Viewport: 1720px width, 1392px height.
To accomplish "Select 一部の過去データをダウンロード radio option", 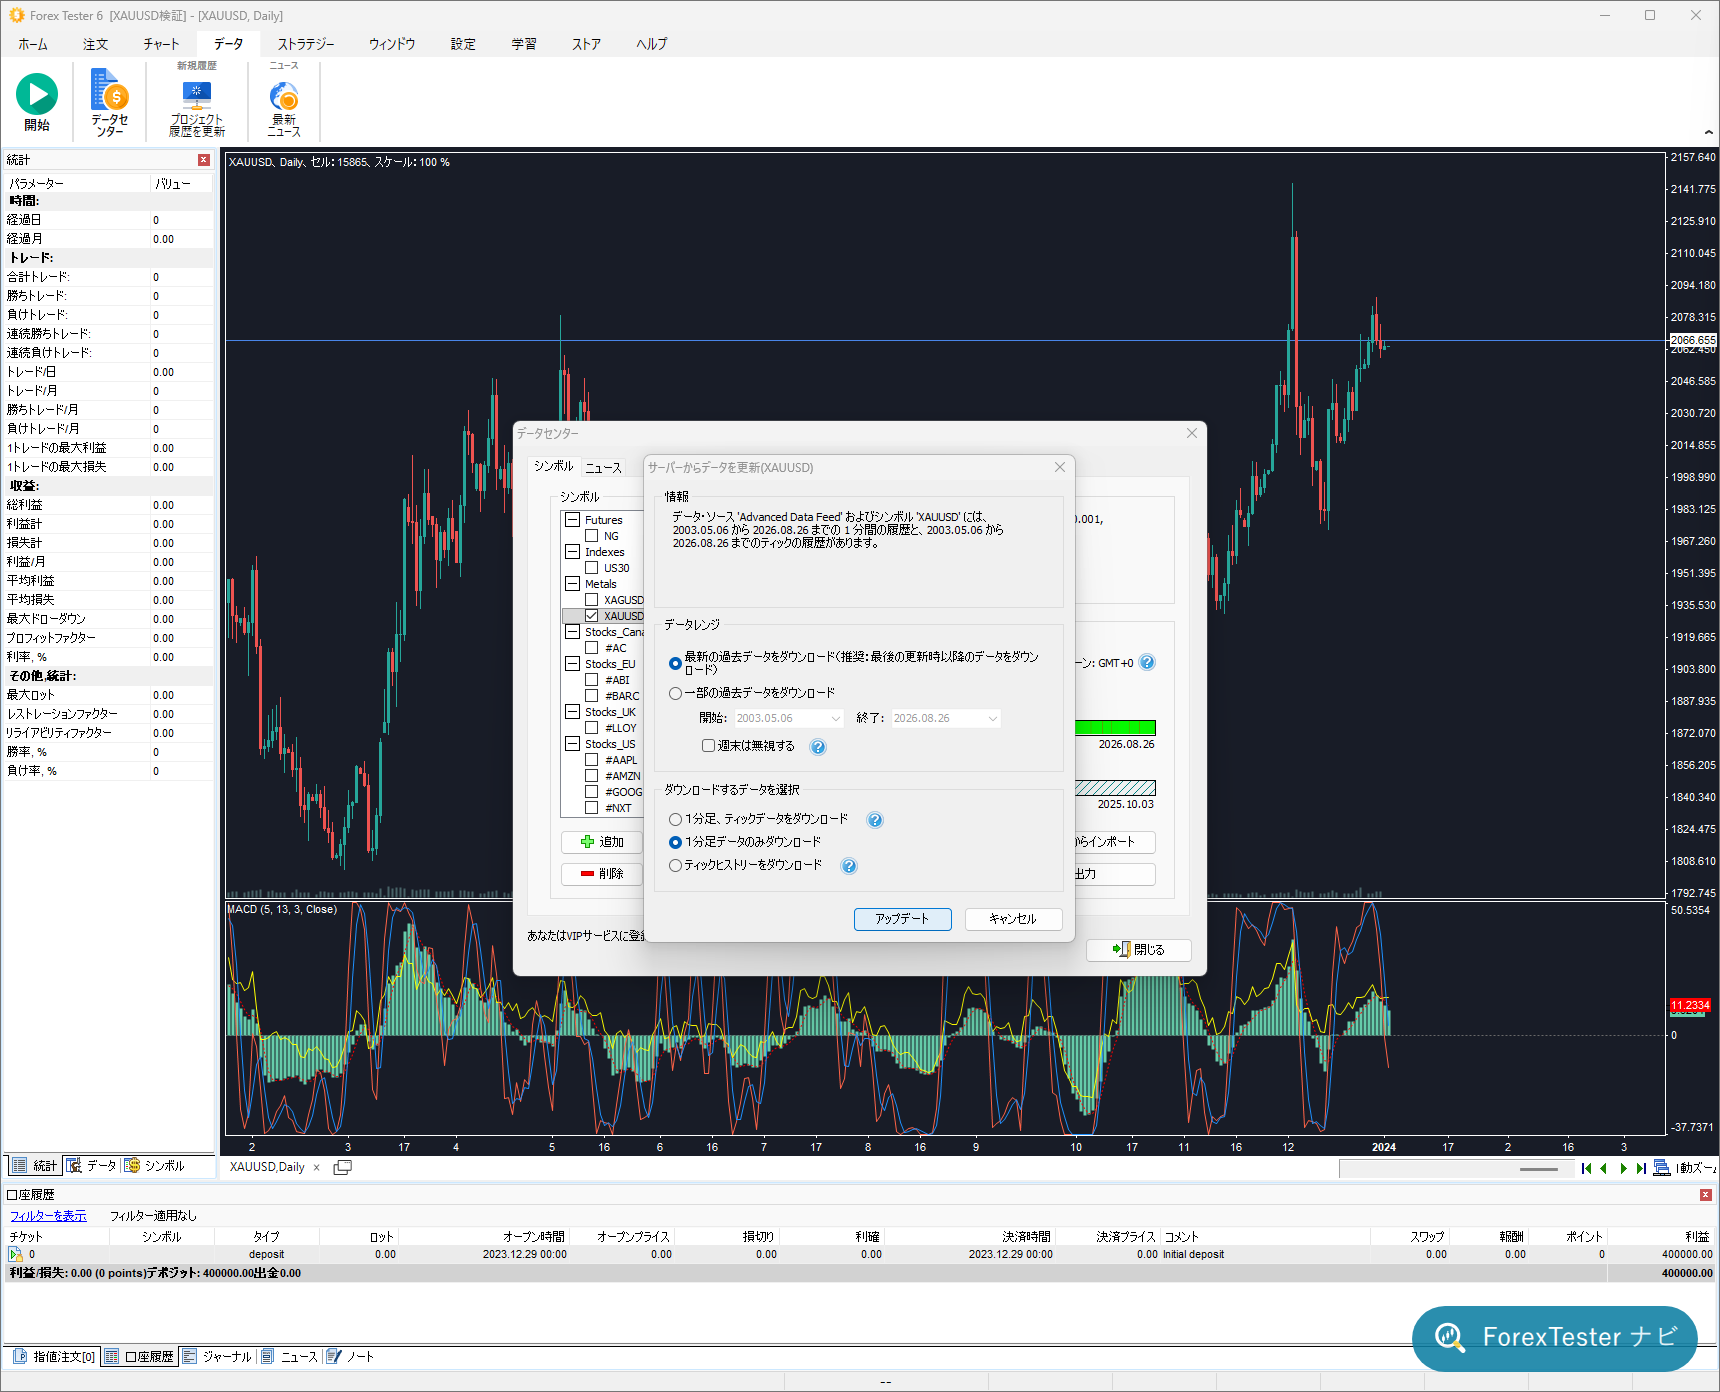I will (675, 693).
